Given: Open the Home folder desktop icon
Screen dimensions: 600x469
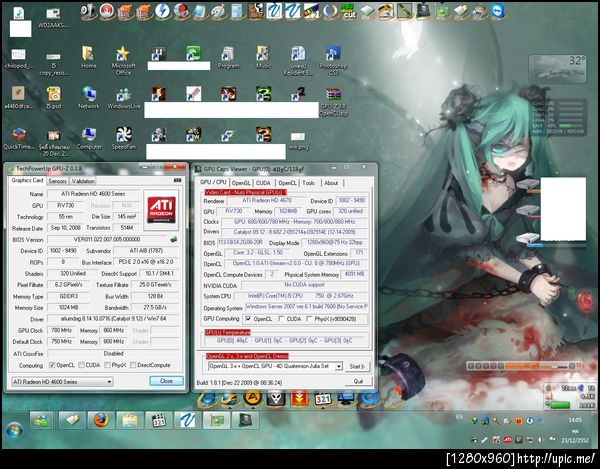Looking at the screenshot, I should [88, 58].
